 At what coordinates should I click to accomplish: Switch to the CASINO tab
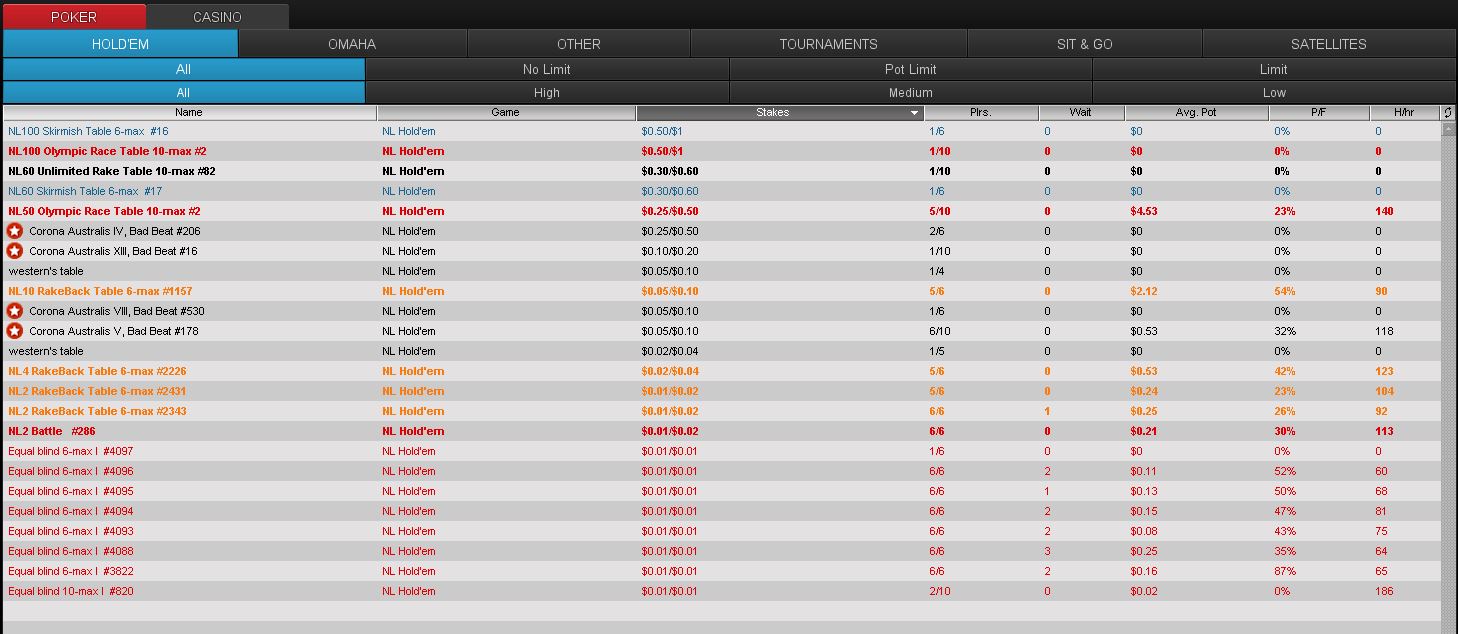pyautogui.click(x=217, y=17)
